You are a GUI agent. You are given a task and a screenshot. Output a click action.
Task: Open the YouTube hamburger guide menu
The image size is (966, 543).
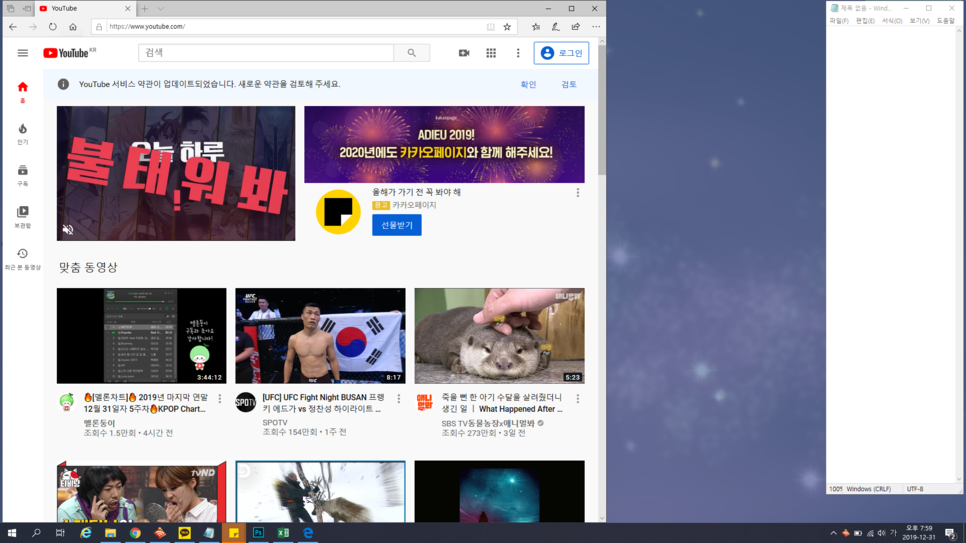pyautogui.click(x=23, y=53)
